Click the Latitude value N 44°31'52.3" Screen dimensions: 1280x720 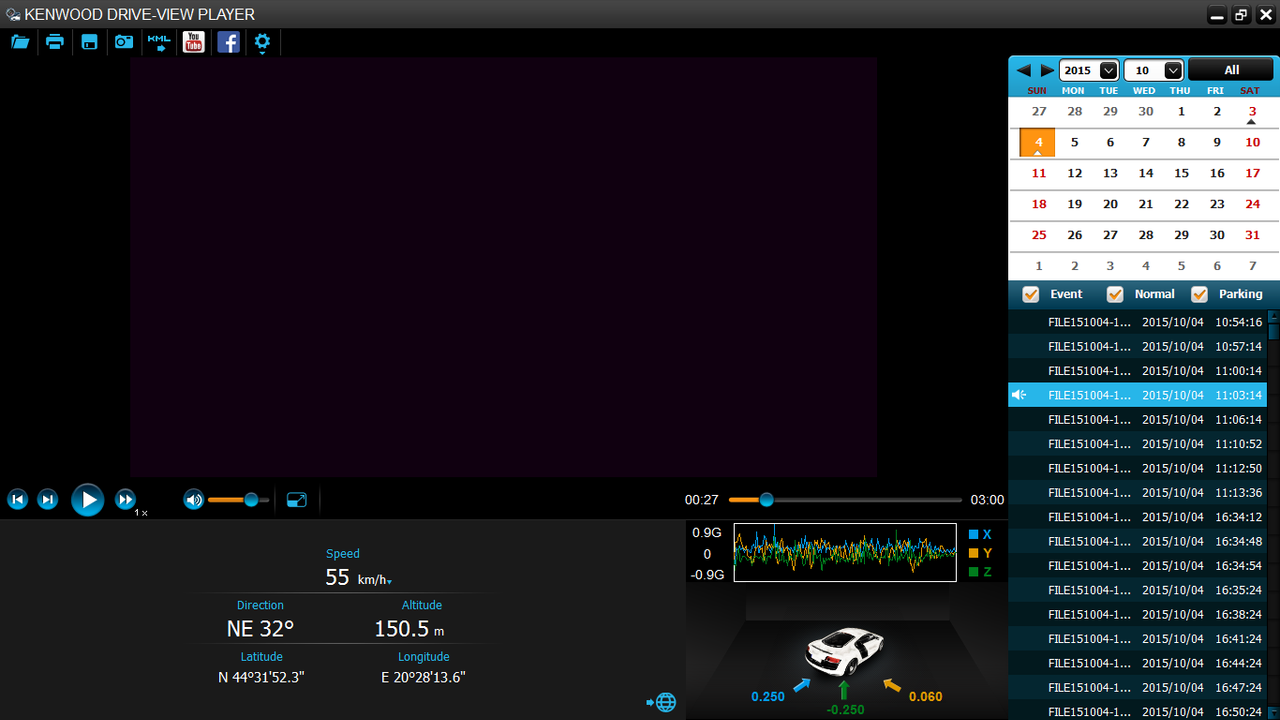[x=261, y=677]
